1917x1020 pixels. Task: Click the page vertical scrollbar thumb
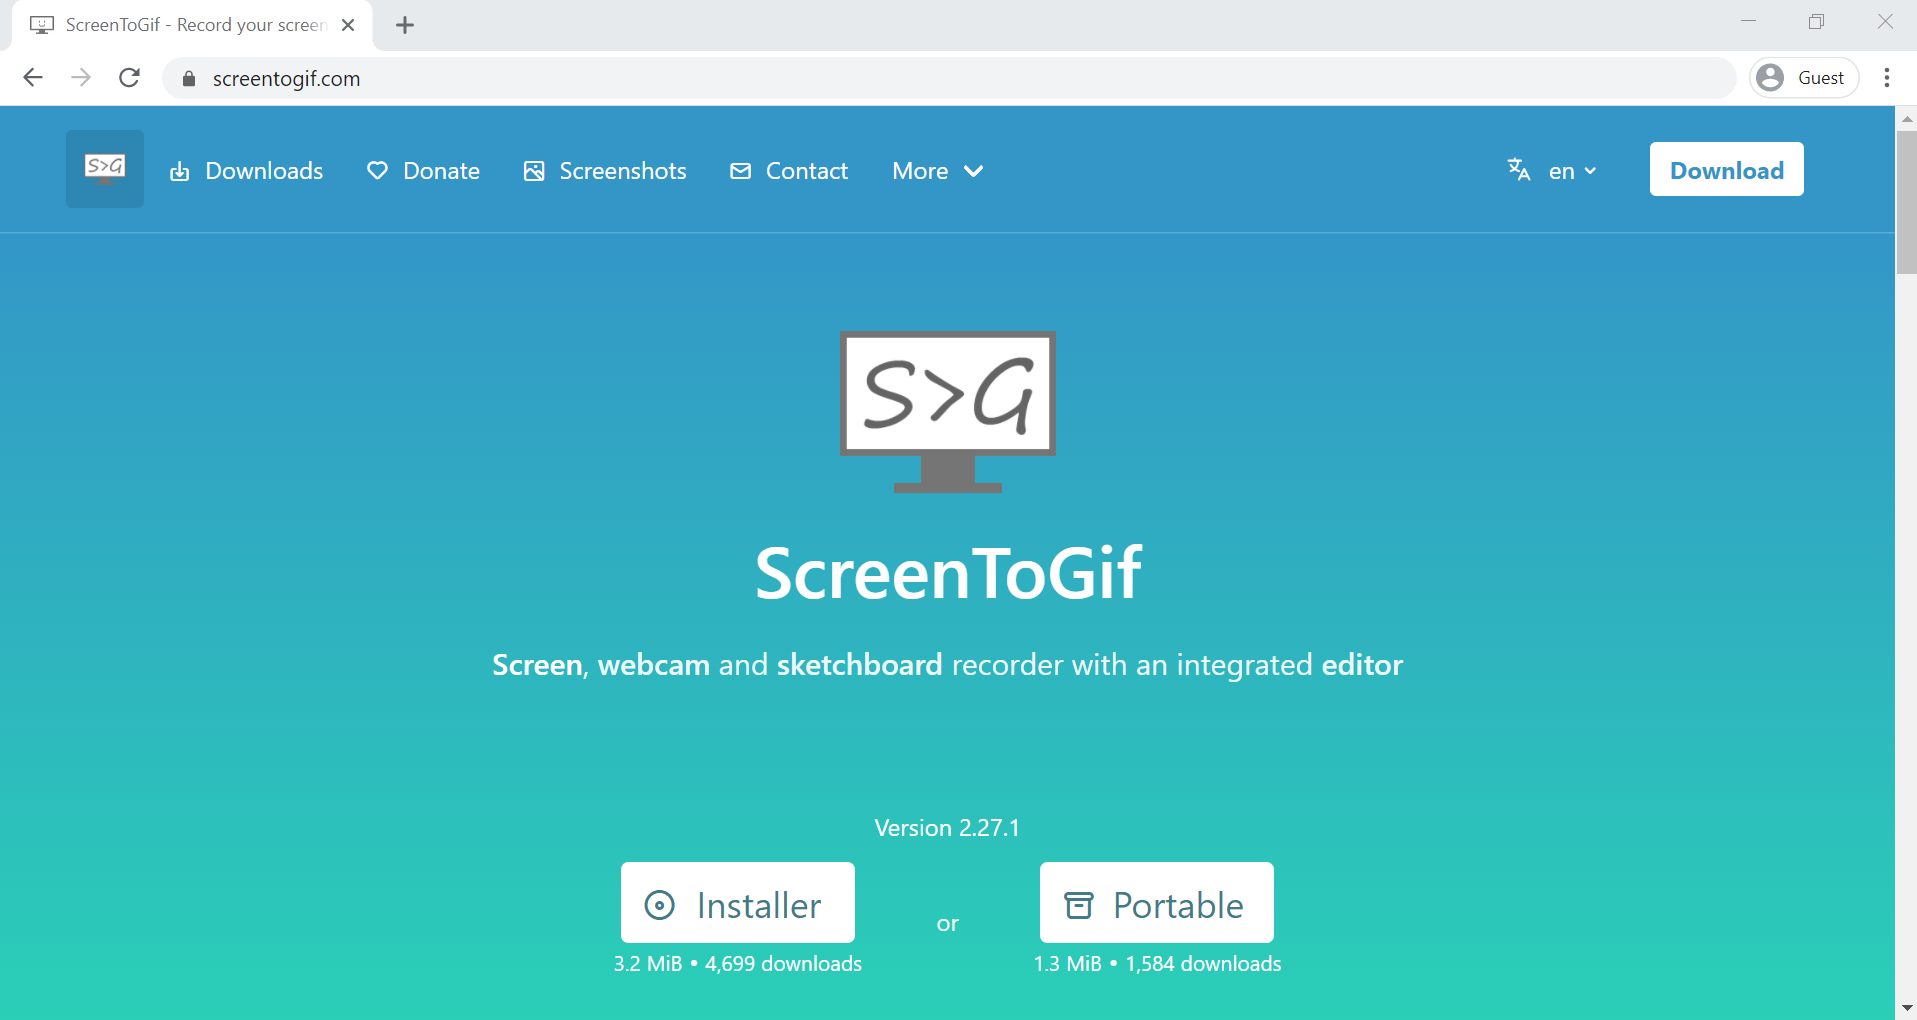coord(1906,201)
